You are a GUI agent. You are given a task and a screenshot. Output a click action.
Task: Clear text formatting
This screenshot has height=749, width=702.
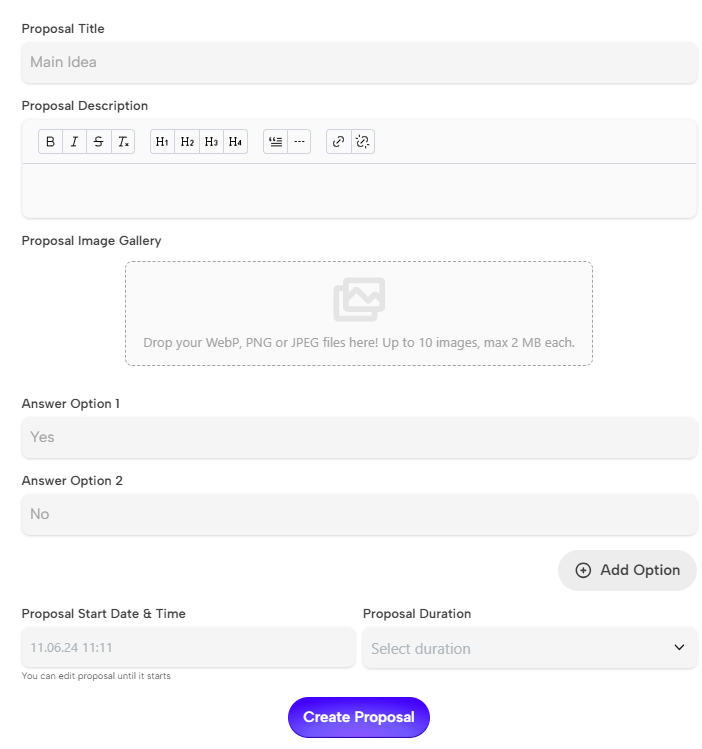coord(122,142)
